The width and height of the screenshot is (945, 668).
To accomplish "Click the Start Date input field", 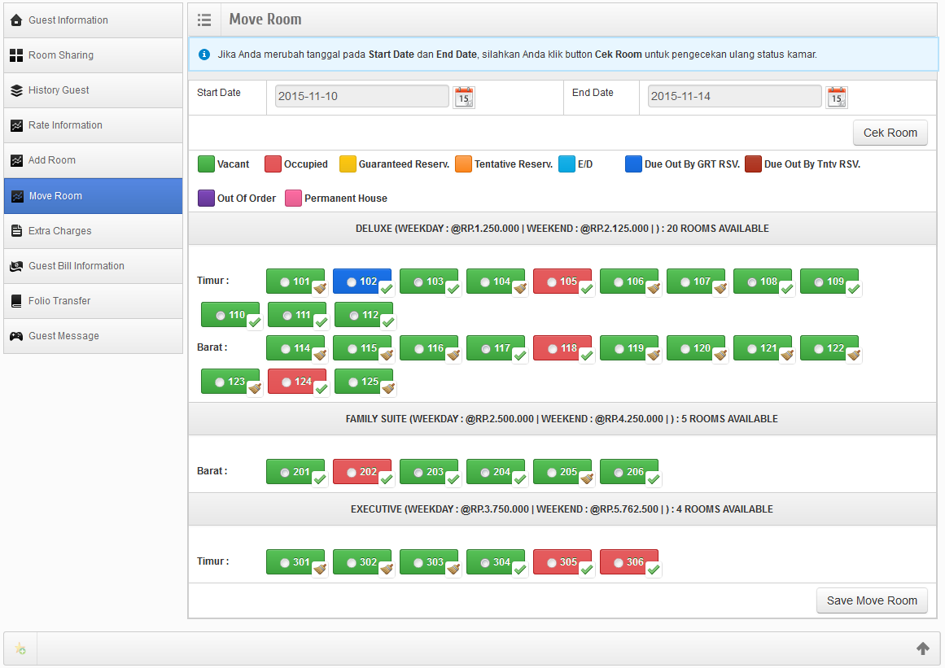I will (362, 97).
